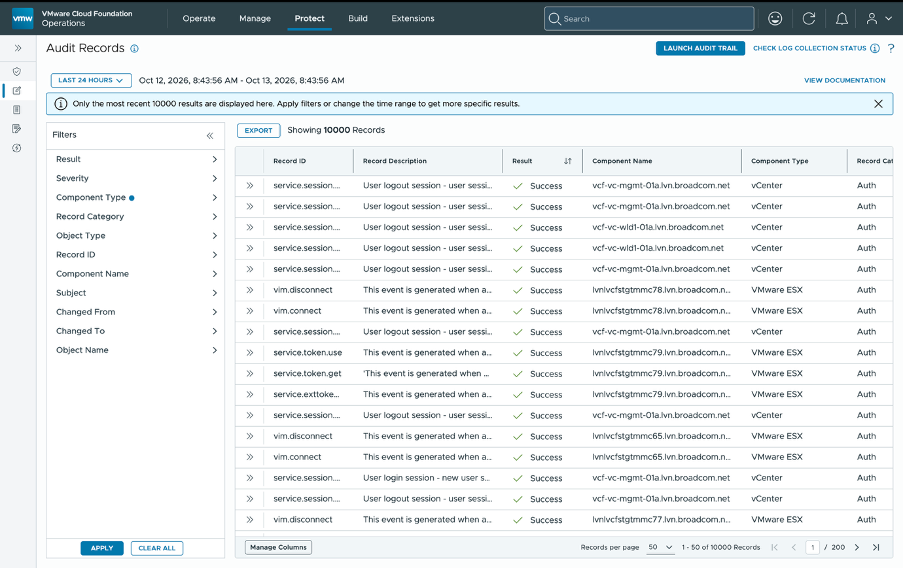Expand the service.token.get row details
Screen dimensions: 904x568
(250, 374)
